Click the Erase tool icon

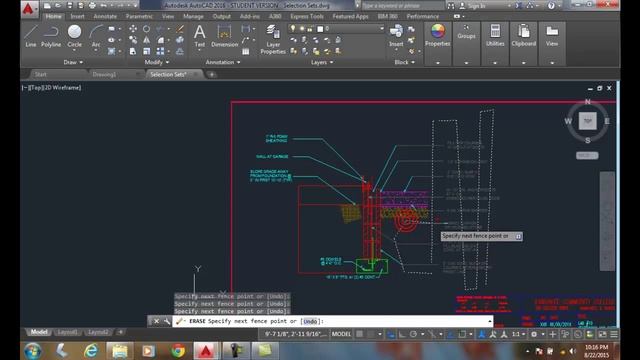(x=180, y=29)
